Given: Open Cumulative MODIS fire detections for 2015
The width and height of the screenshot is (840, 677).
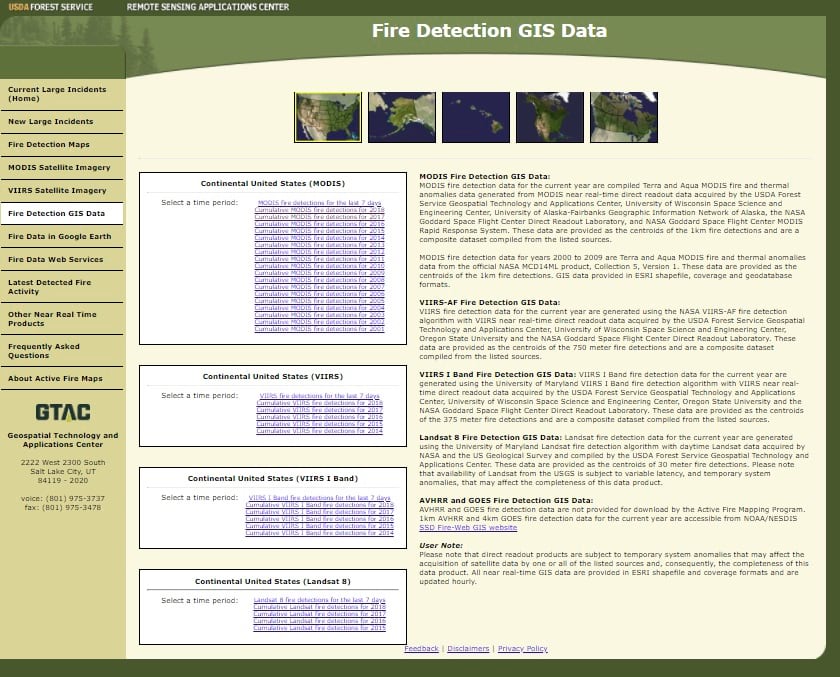Looking at the screenshot, I should (319, 231).
